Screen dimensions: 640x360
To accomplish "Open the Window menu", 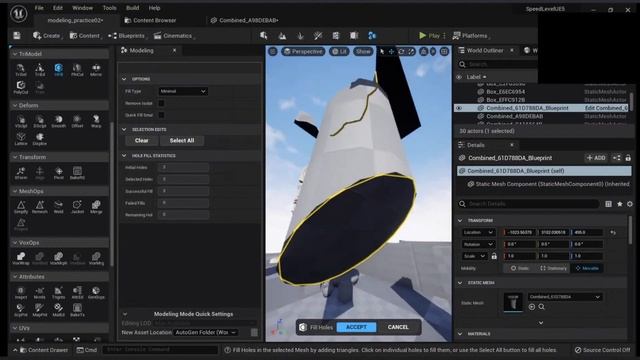I will 82,8.
